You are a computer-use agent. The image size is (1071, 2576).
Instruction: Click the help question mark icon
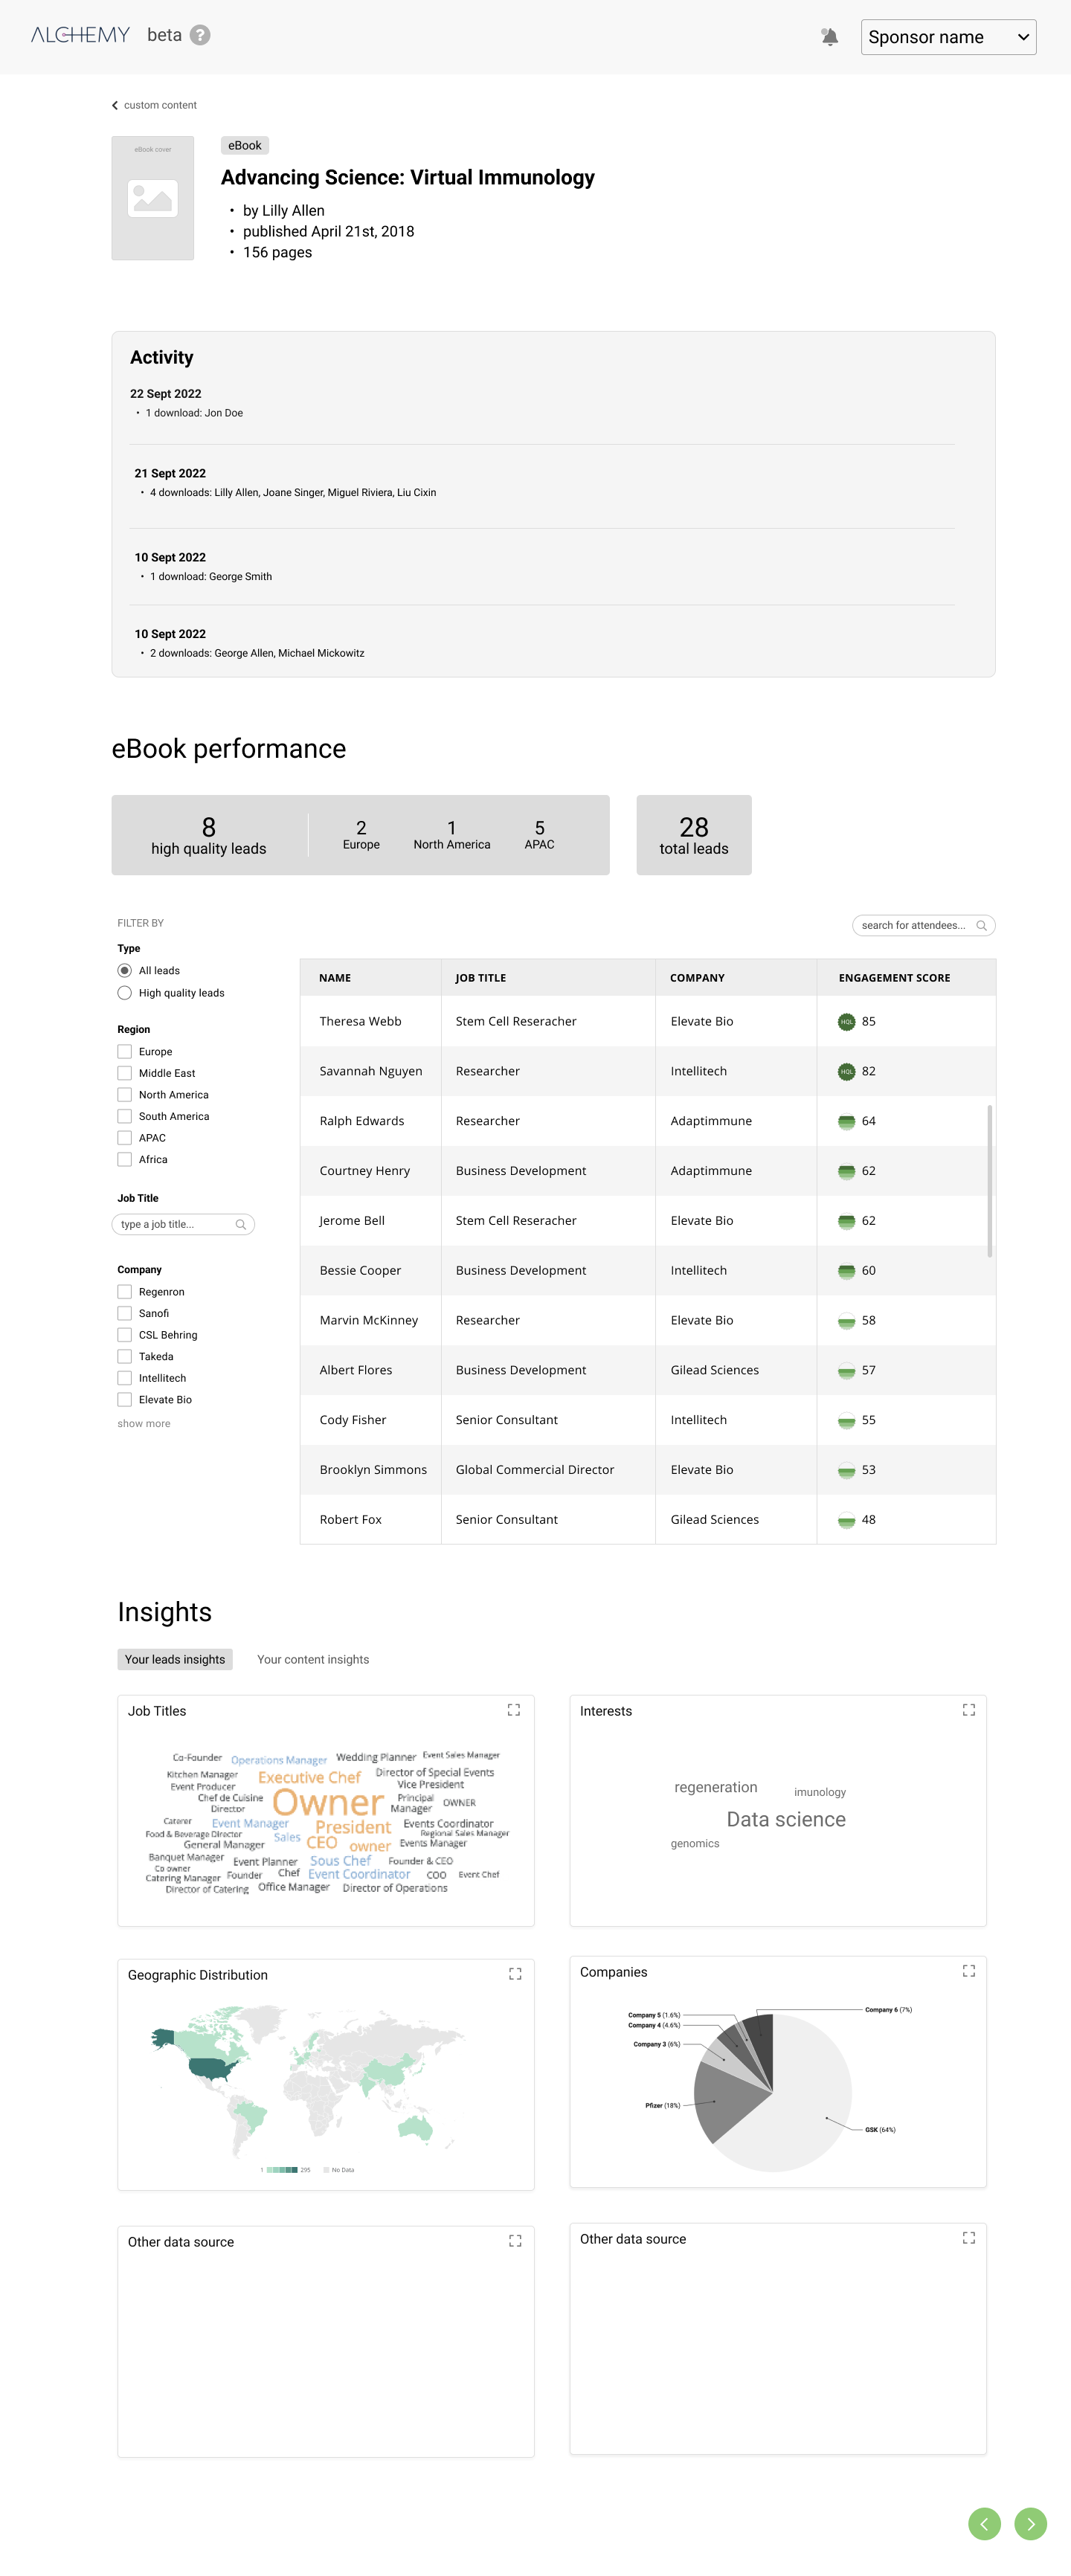click(x=200, y=35)
